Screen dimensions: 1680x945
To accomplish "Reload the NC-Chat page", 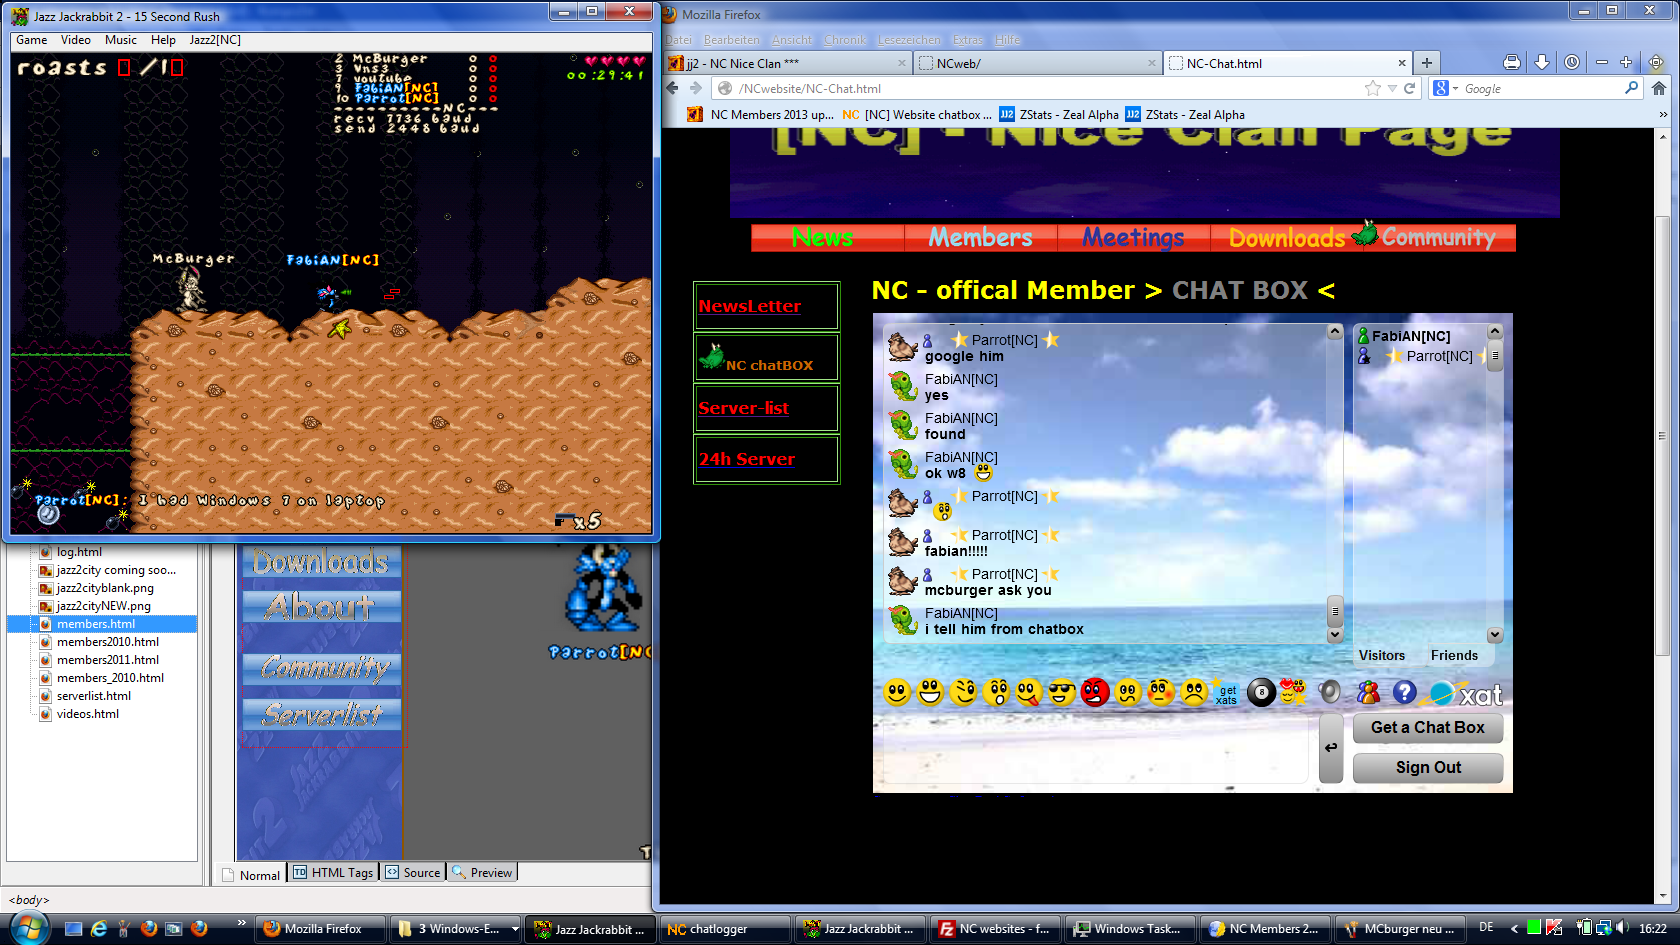I will [x=1409, y=88].
